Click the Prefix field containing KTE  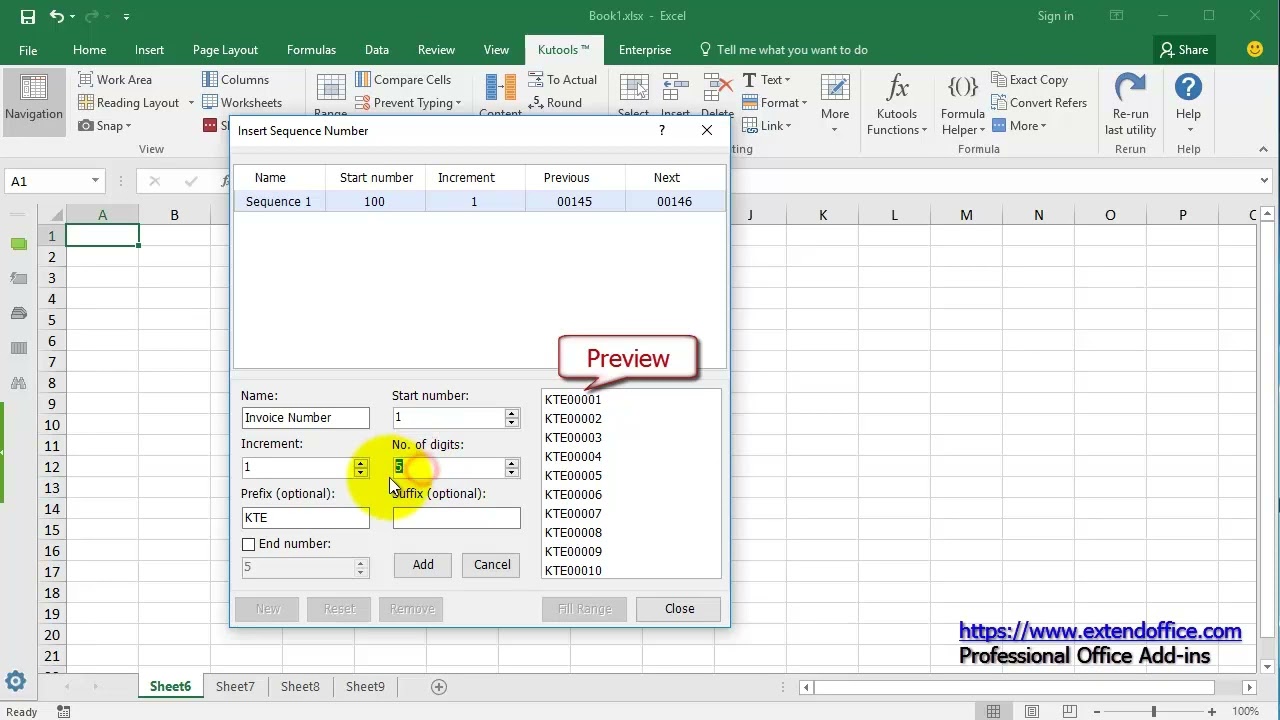pos(305,518)
